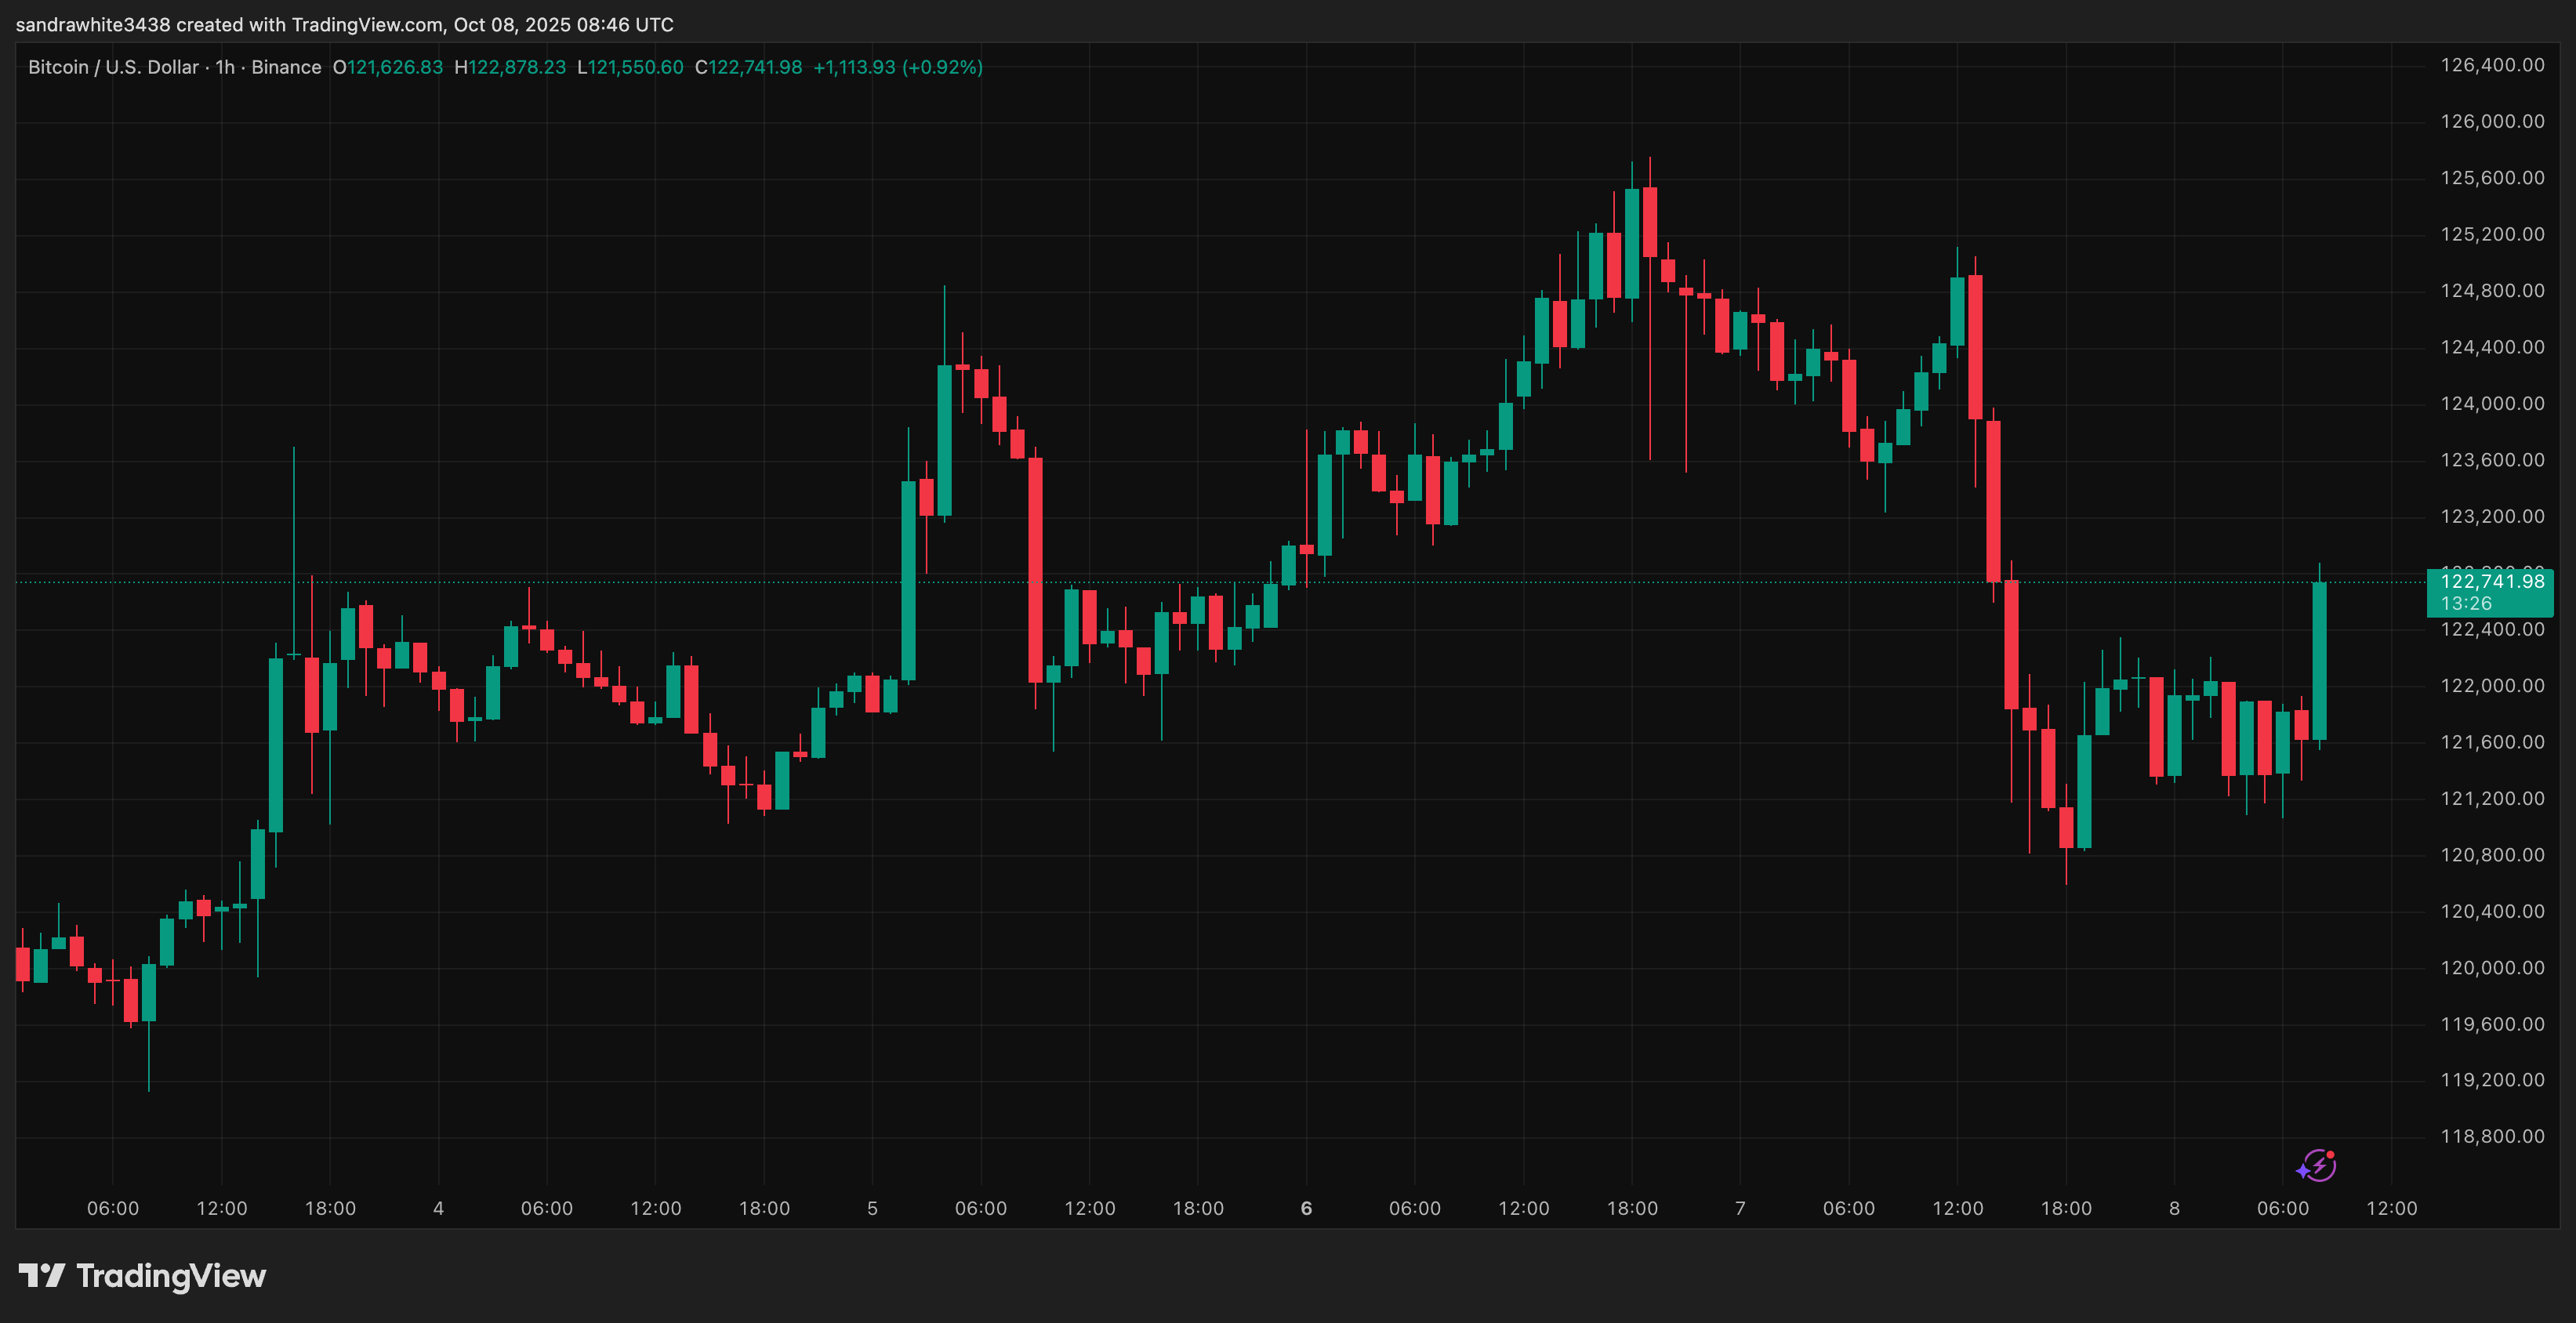2576x1323 pixels.
Task: Click the low value L121,550.60
Action: [x=630, y=67]
